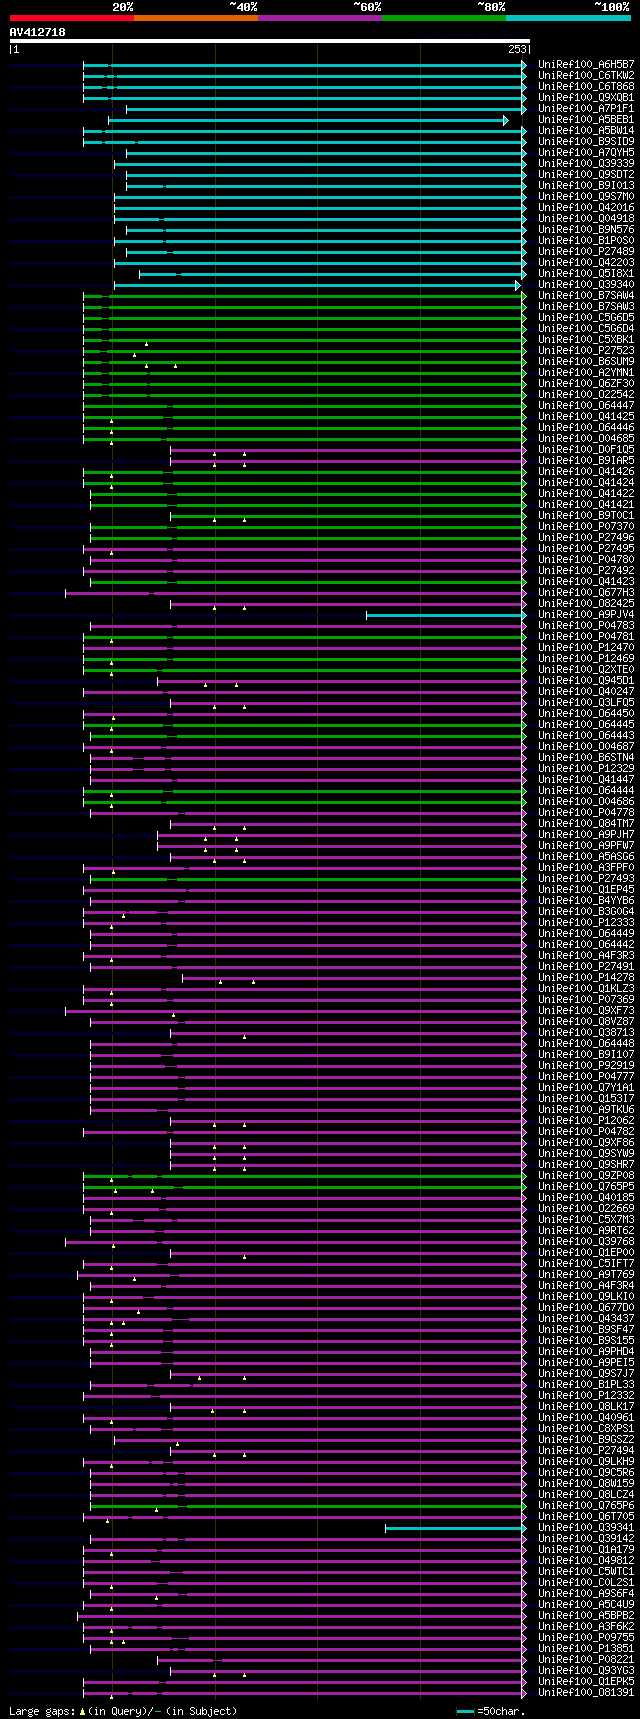Click the UniRef100_B7SAW4 entry
Image resolution: width=640 pixels, height=1719 pixels.
point(586,295)
